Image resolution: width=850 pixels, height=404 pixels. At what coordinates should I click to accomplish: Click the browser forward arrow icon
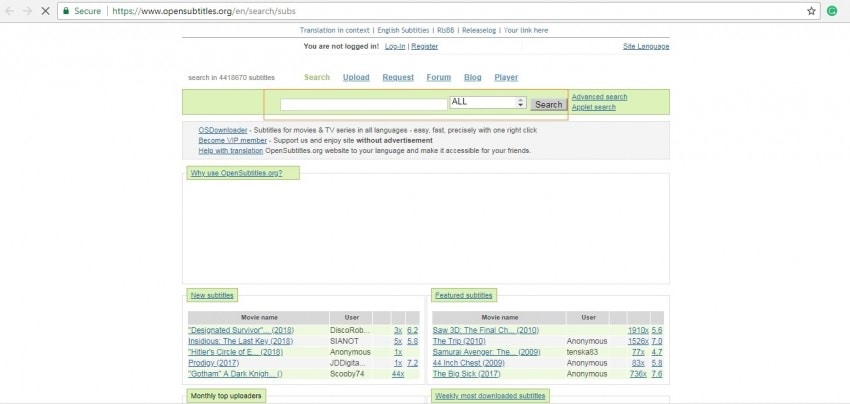[28, 11]
